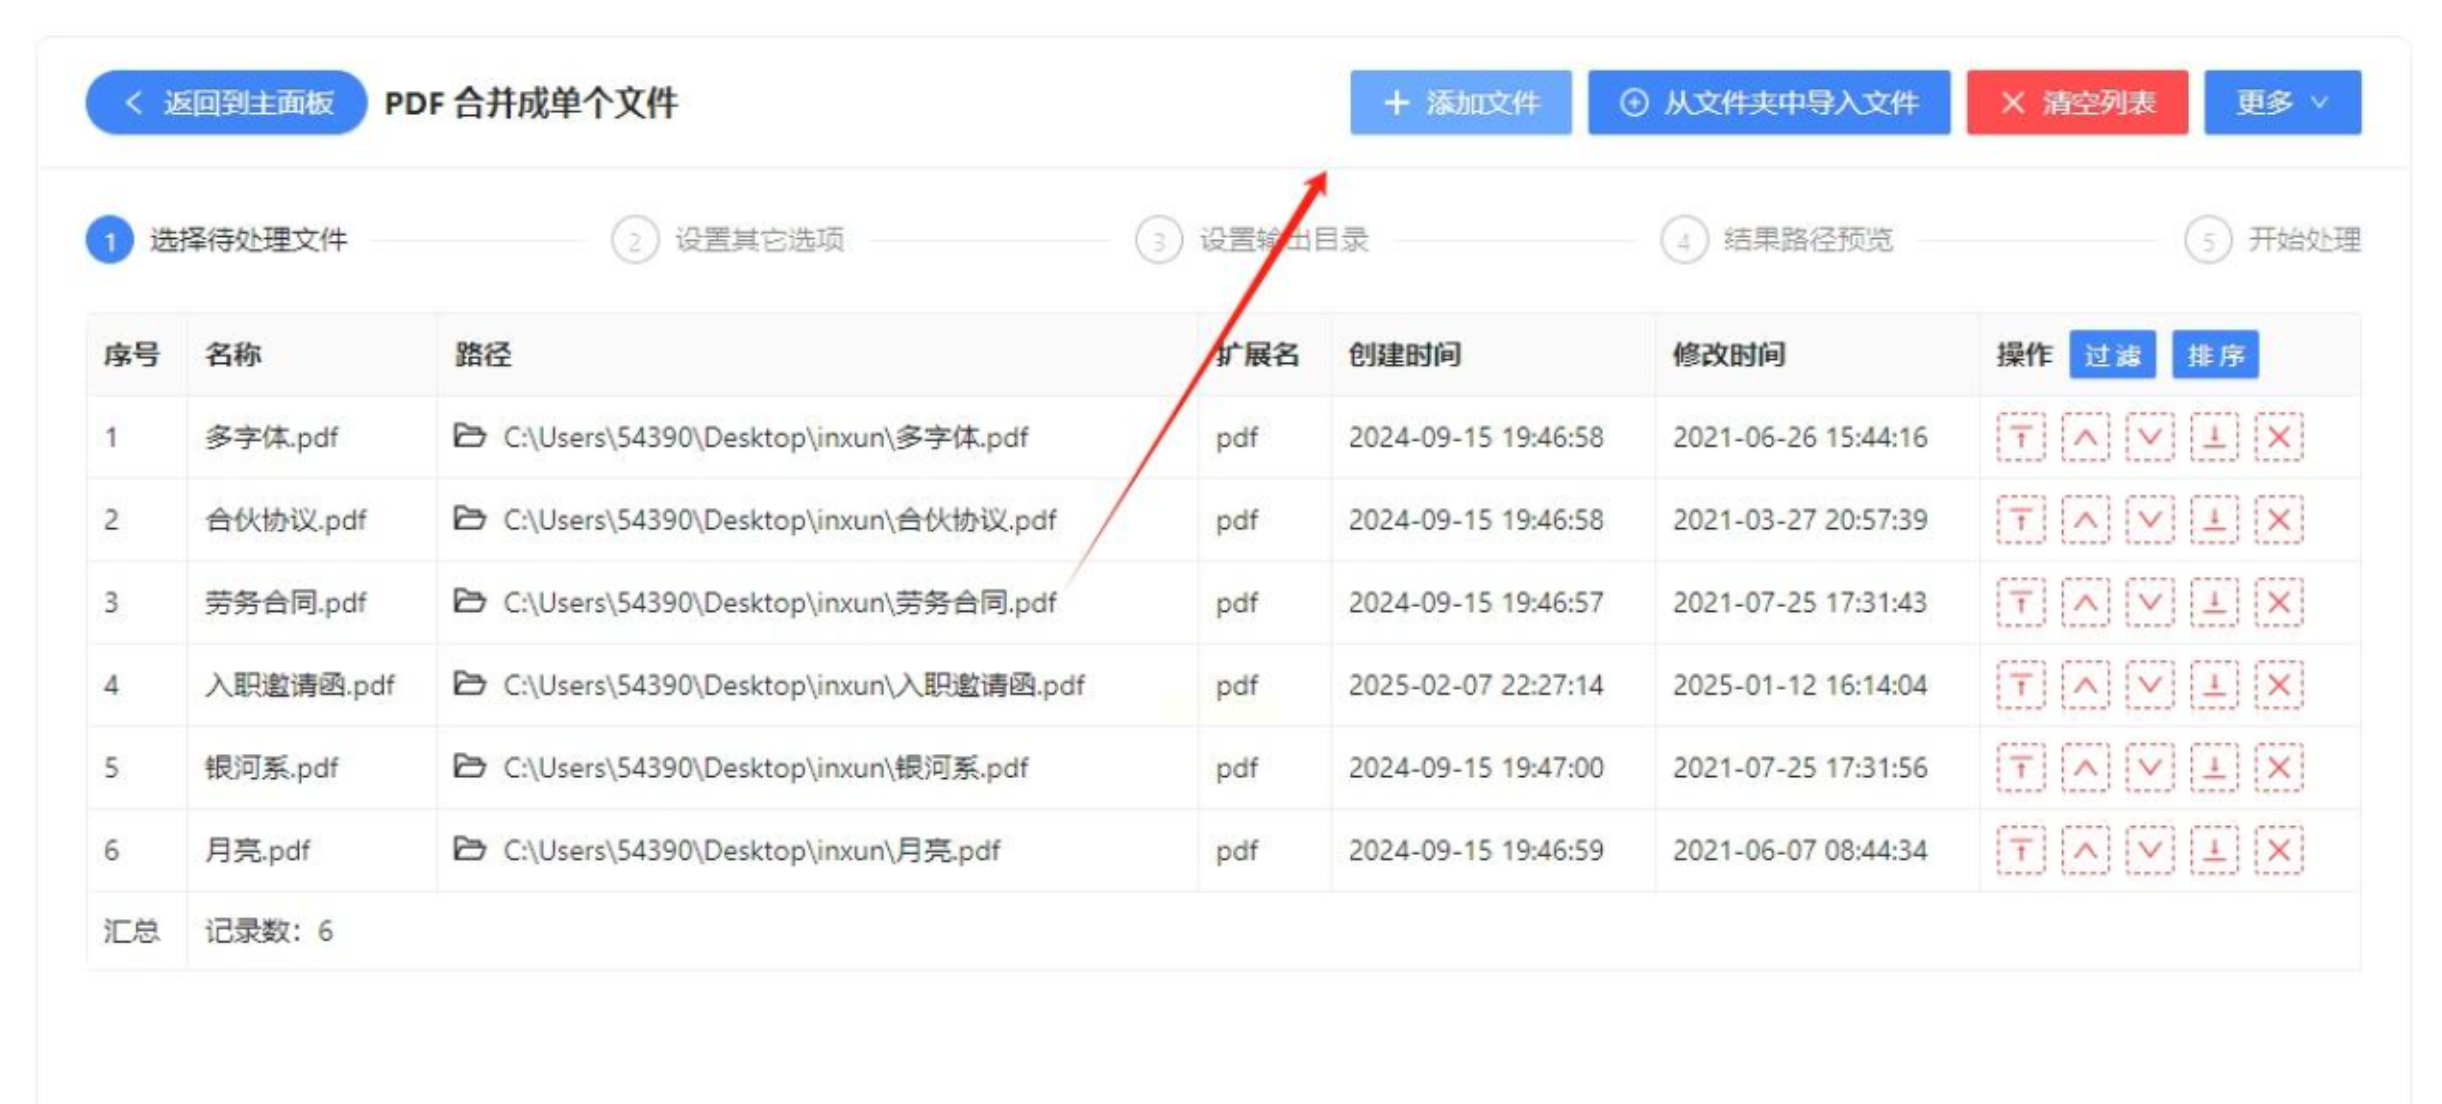The image size is (2442, 1104).
Task: Remove 银河系.pdf from the file list
Action: (2278, 768)
